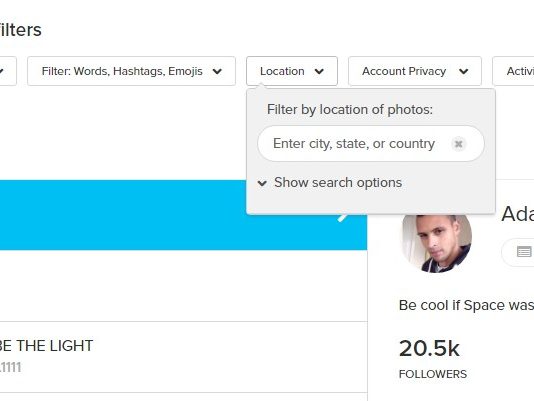
Task: Click the chevron of the cut-off leftmost filter
Action: tap(1, 72)
